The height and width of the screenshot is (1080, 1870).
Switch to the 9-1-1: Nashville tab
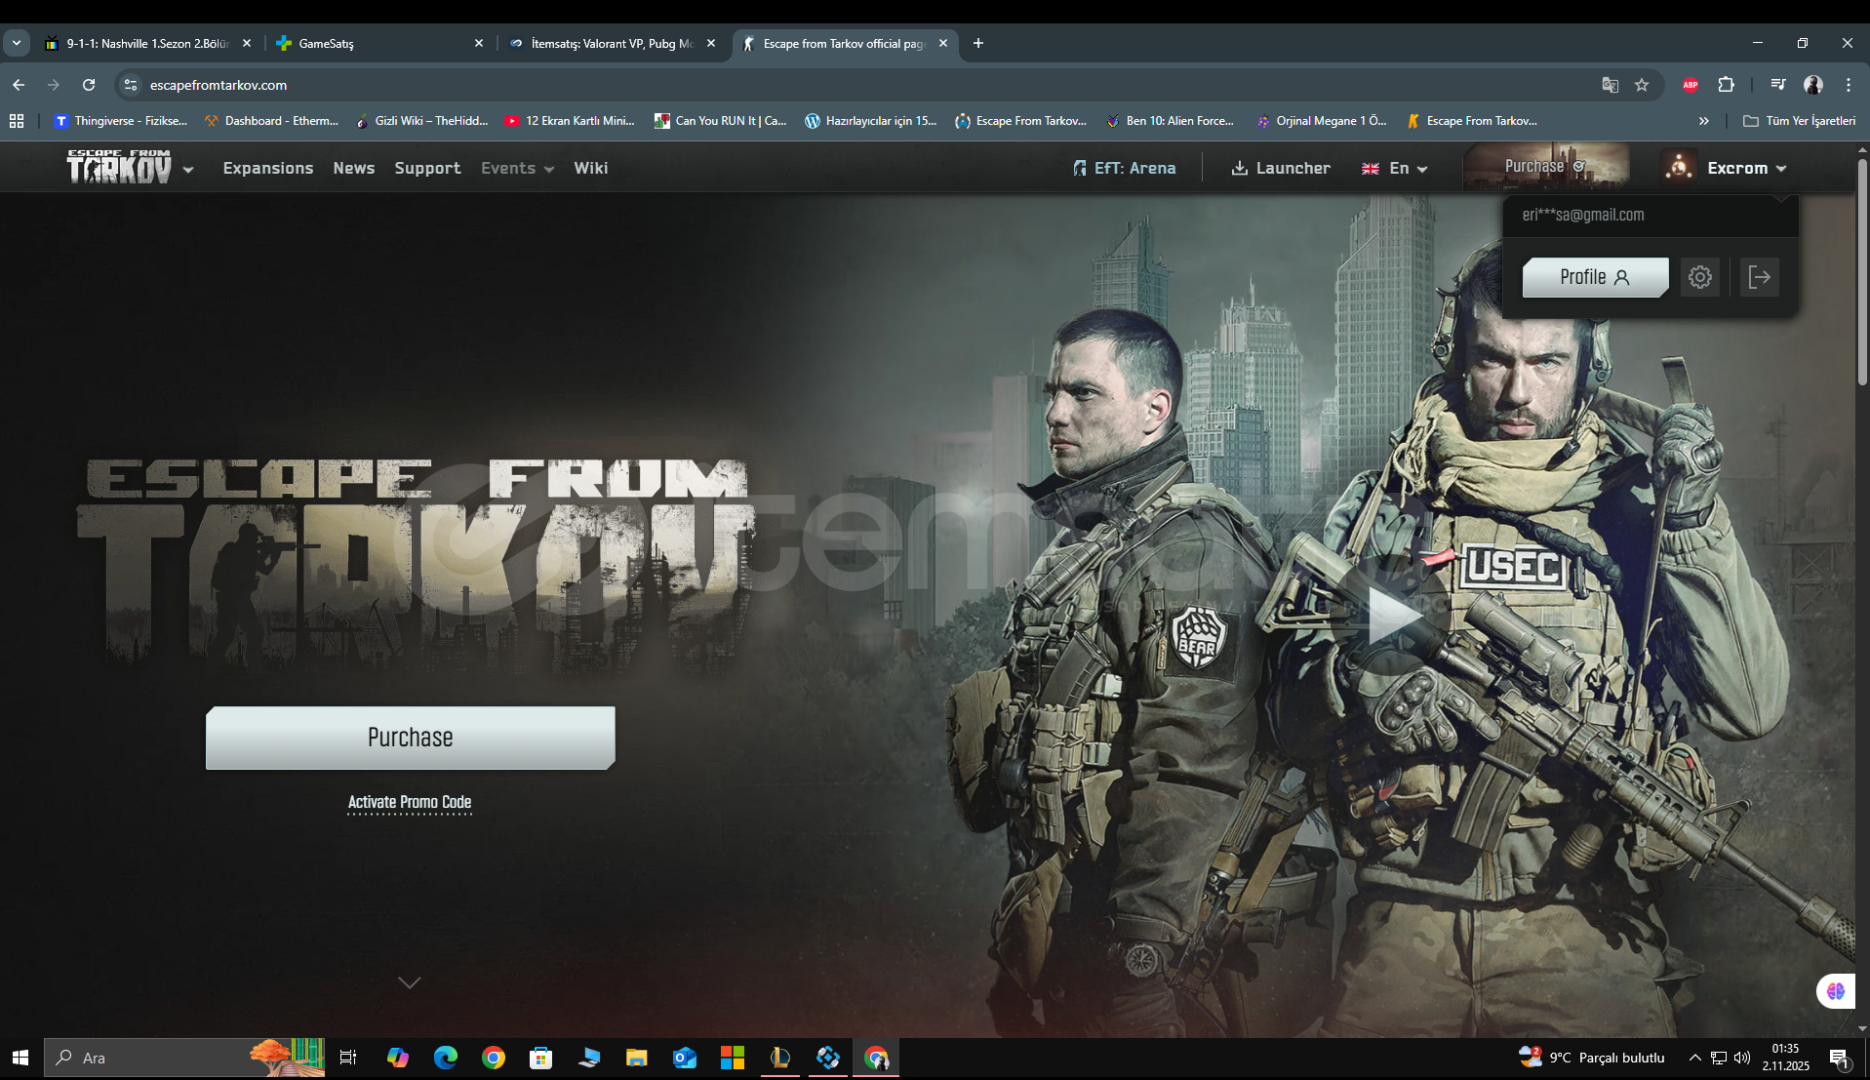[x=148, y=43]
